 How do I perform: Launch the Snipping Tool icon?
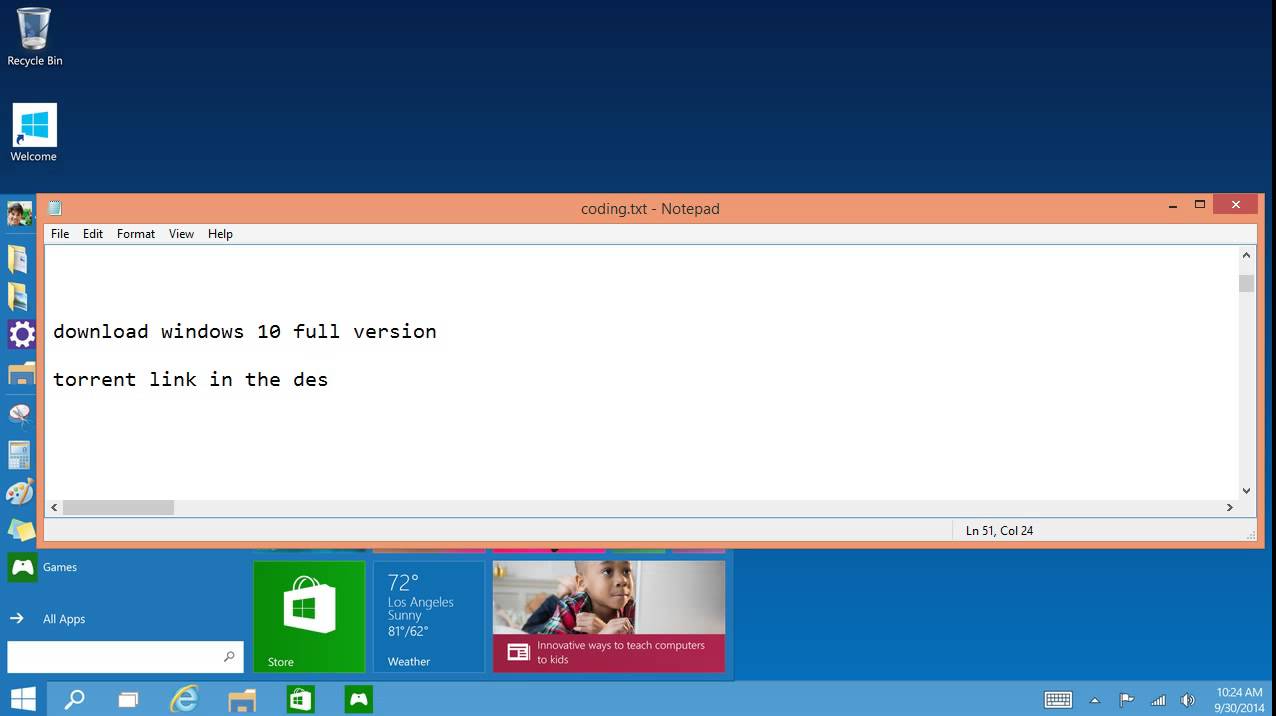20,414
